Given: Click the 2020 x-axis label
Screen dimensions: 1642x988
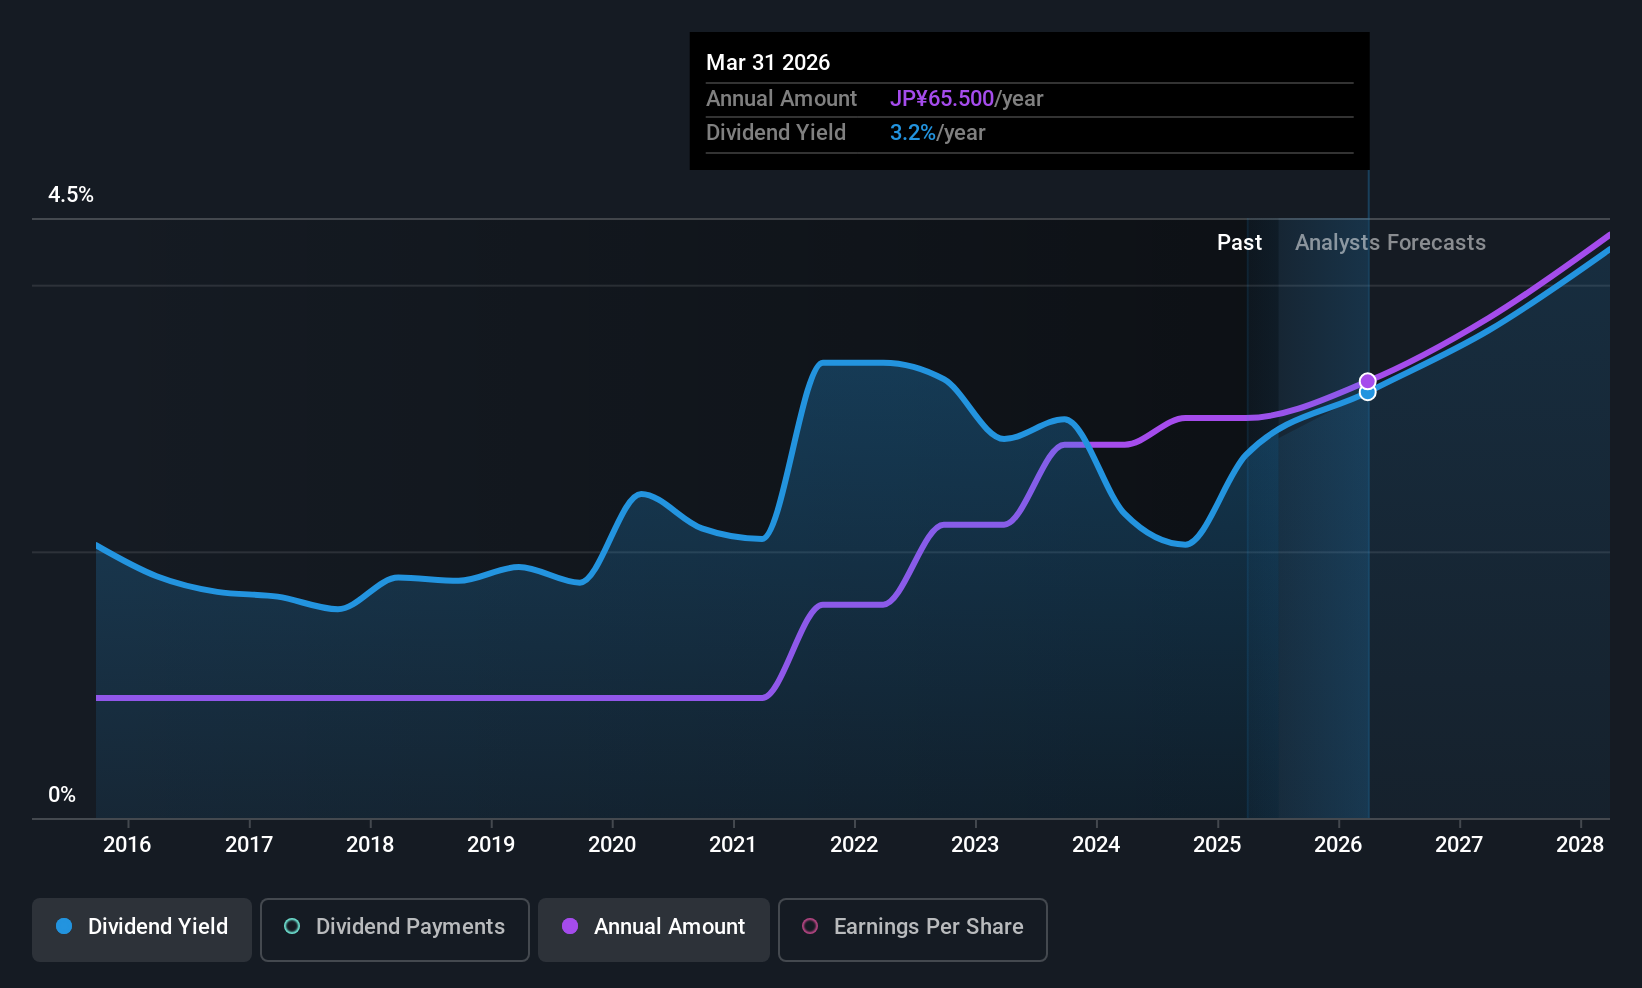Looking at the screenshot, I should pyautogui.click(x=612, y=845).
